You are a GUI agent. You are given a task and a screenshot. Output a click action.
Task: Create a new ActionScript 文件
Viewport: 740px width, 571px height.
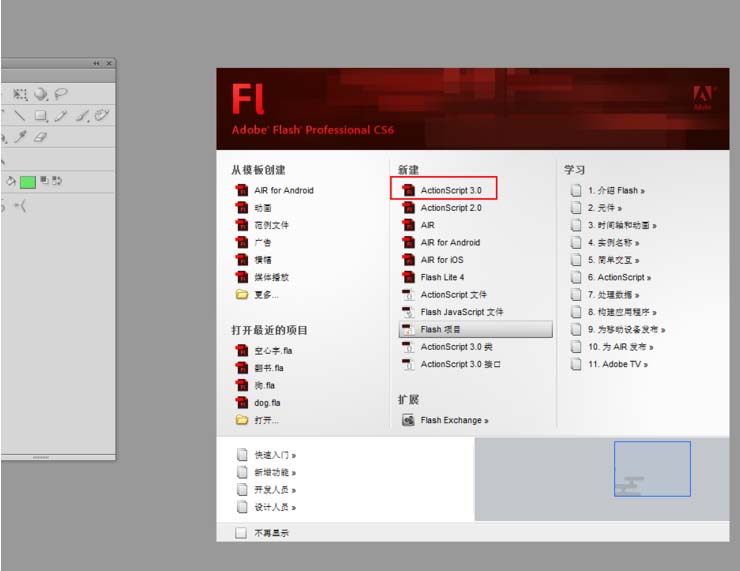coord(444,294)
